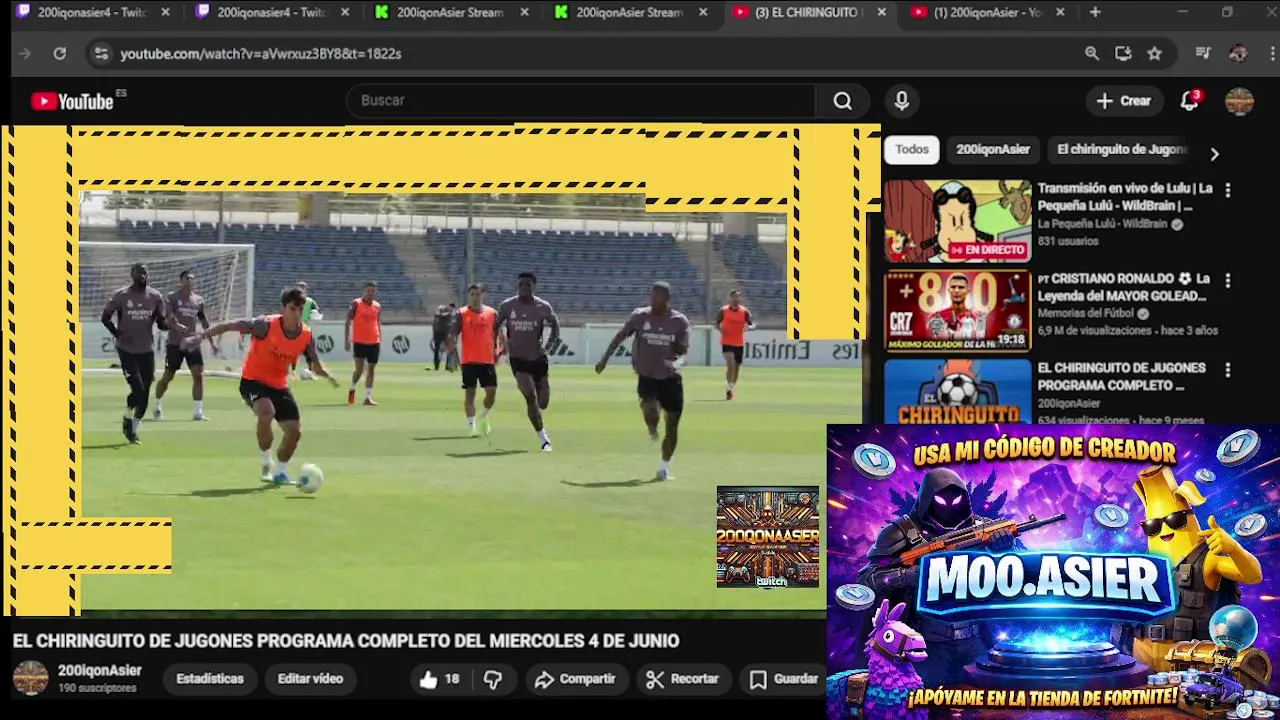Click Compartir to share video

(575, 679)
